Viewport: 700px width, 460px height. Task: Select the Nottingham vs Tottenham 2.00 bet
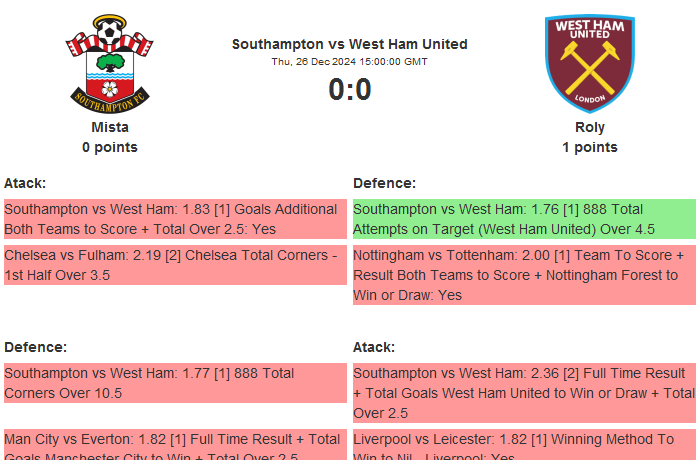(523, 275)
